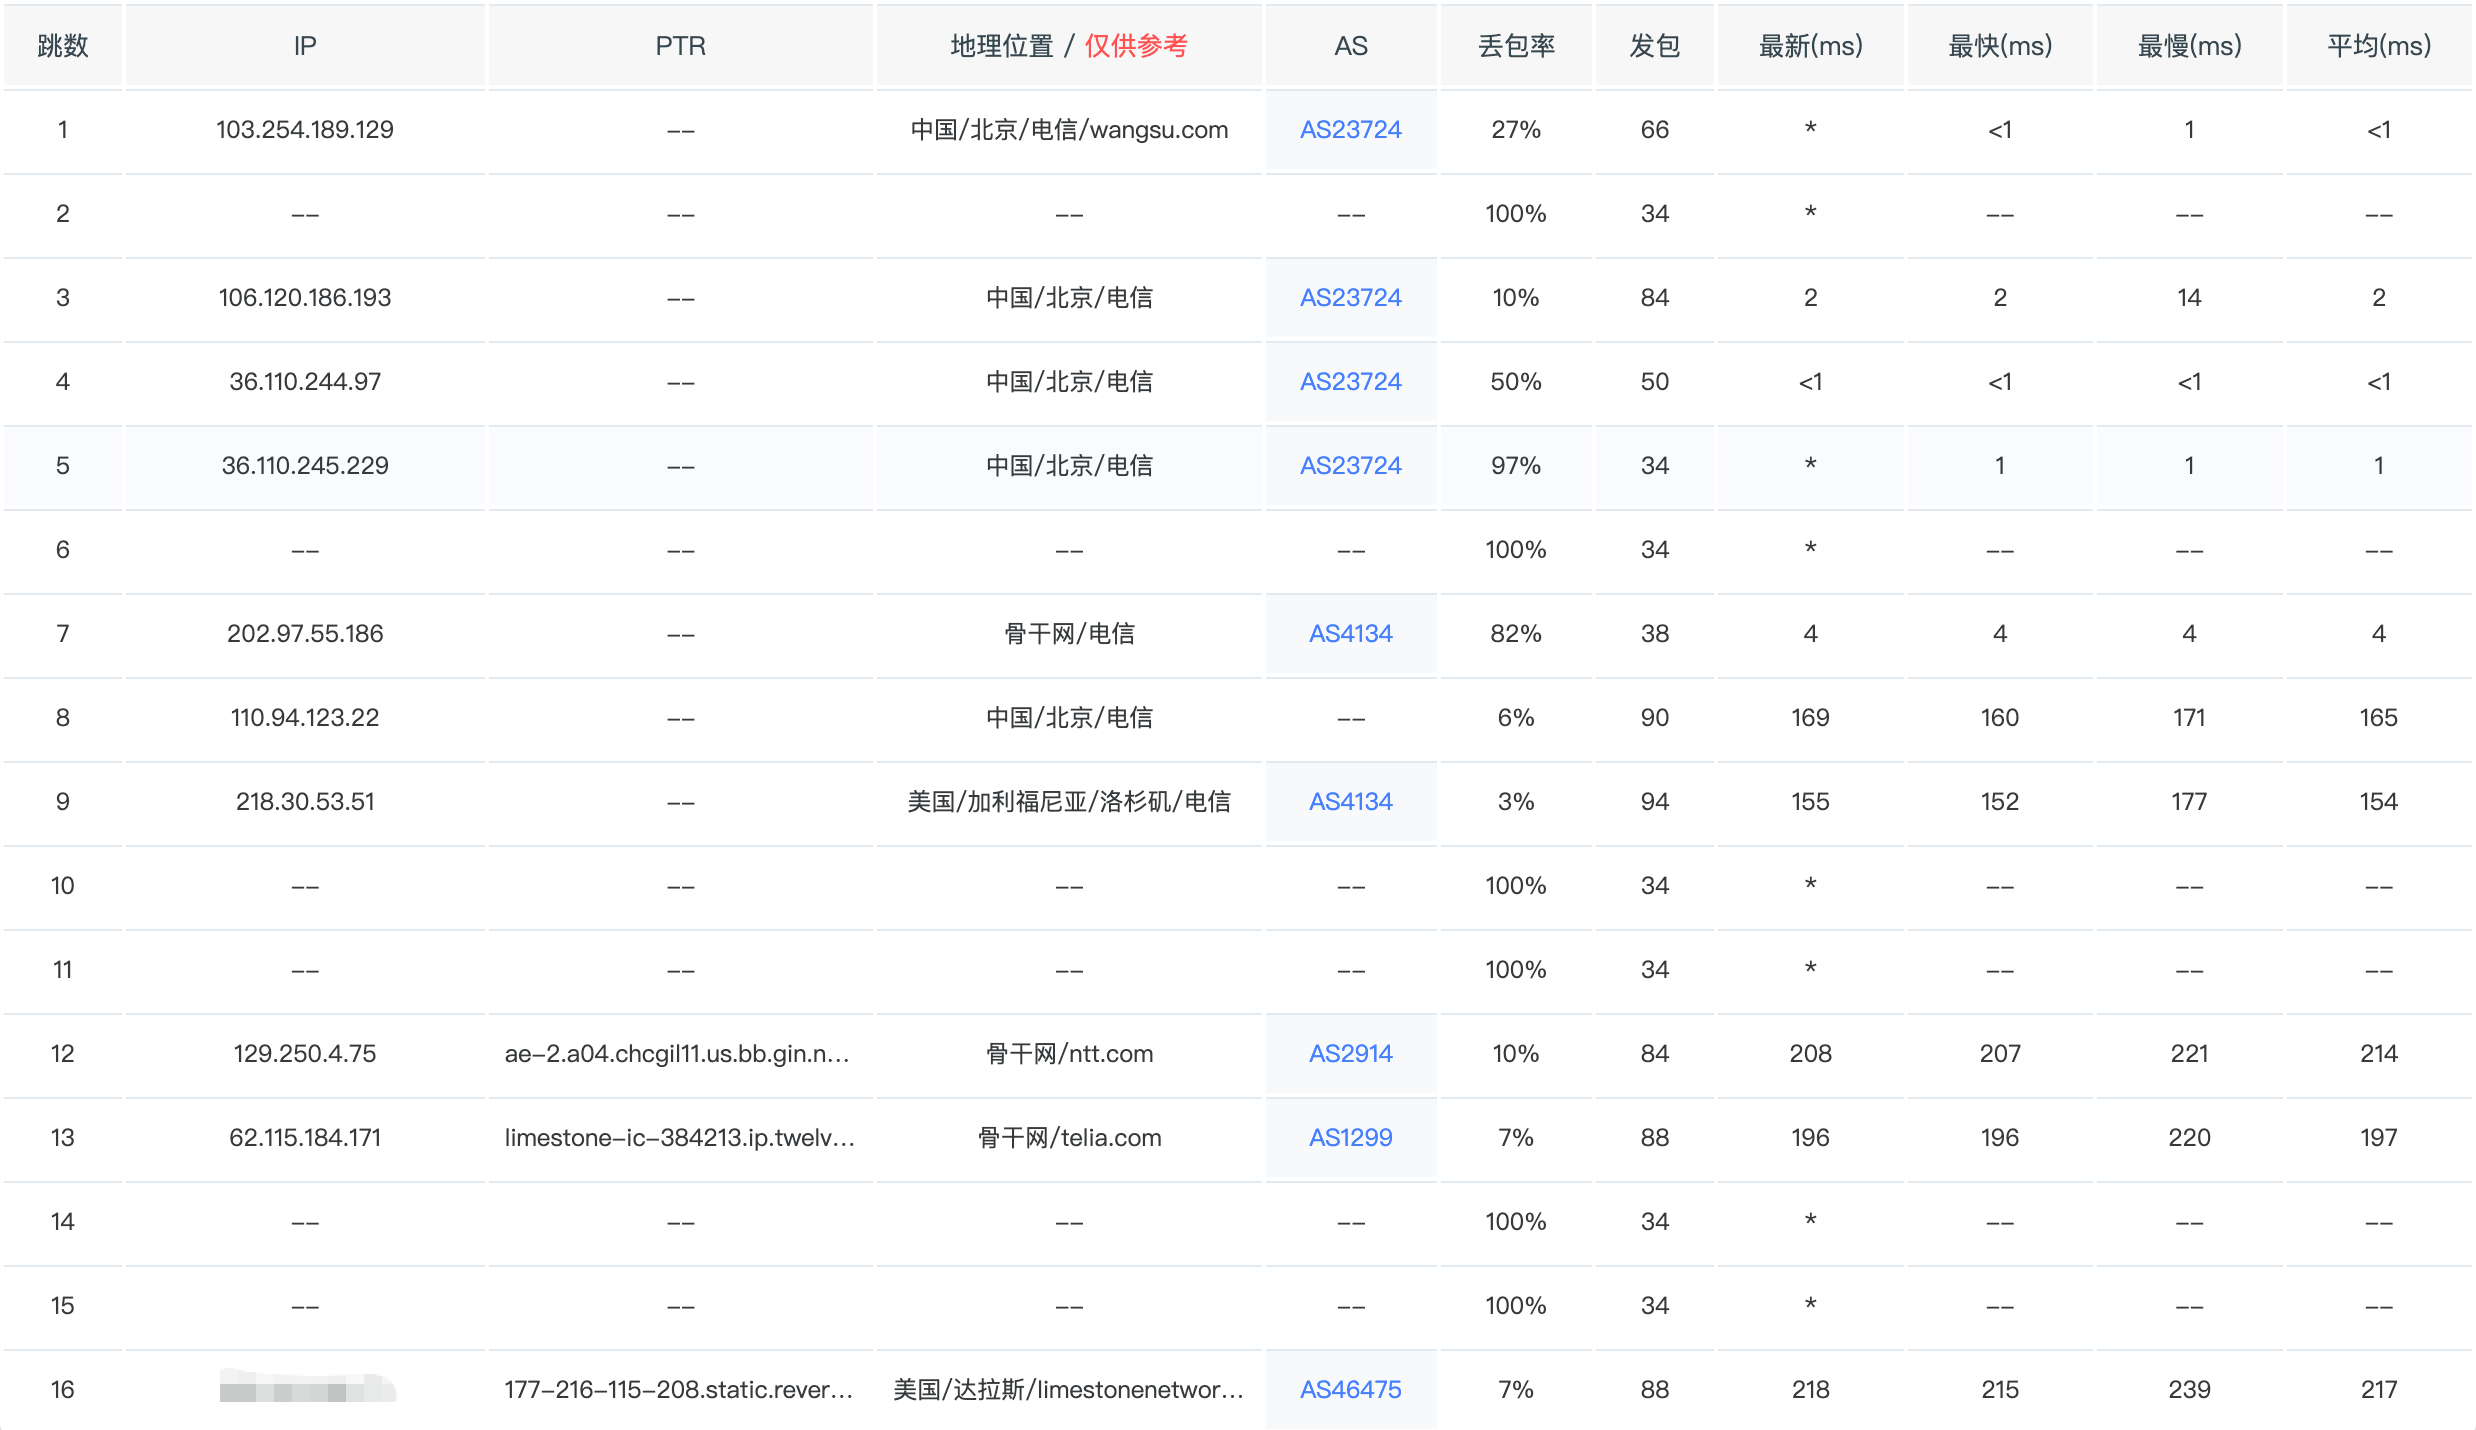The height and width of the screenshot is (1430, 2476).
Task: Open the AS2914 link
Action: [x=1350, y=1054]
